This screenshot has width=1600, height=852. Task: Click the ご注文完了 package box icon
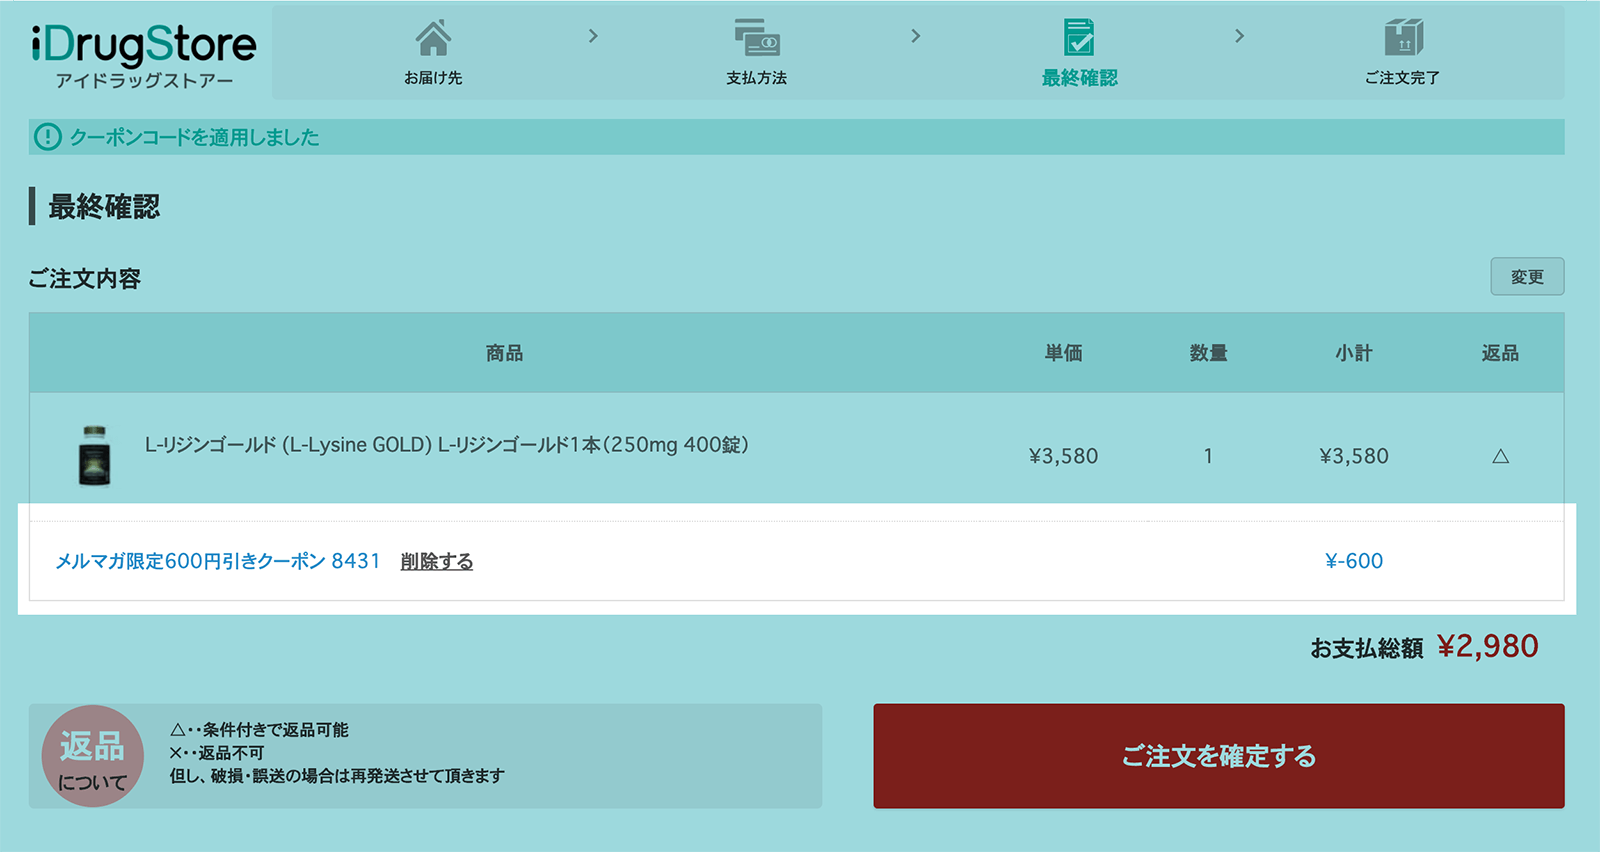tap(1403, 38)
